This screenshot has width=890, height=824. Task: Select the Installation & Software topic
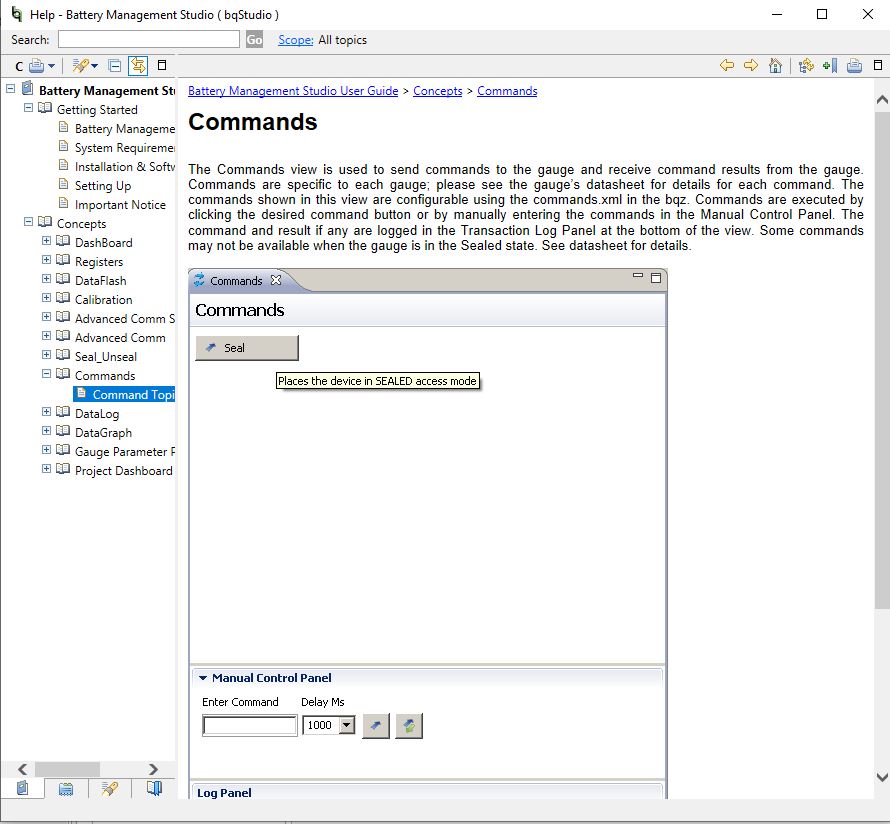(x=125, y=167)
